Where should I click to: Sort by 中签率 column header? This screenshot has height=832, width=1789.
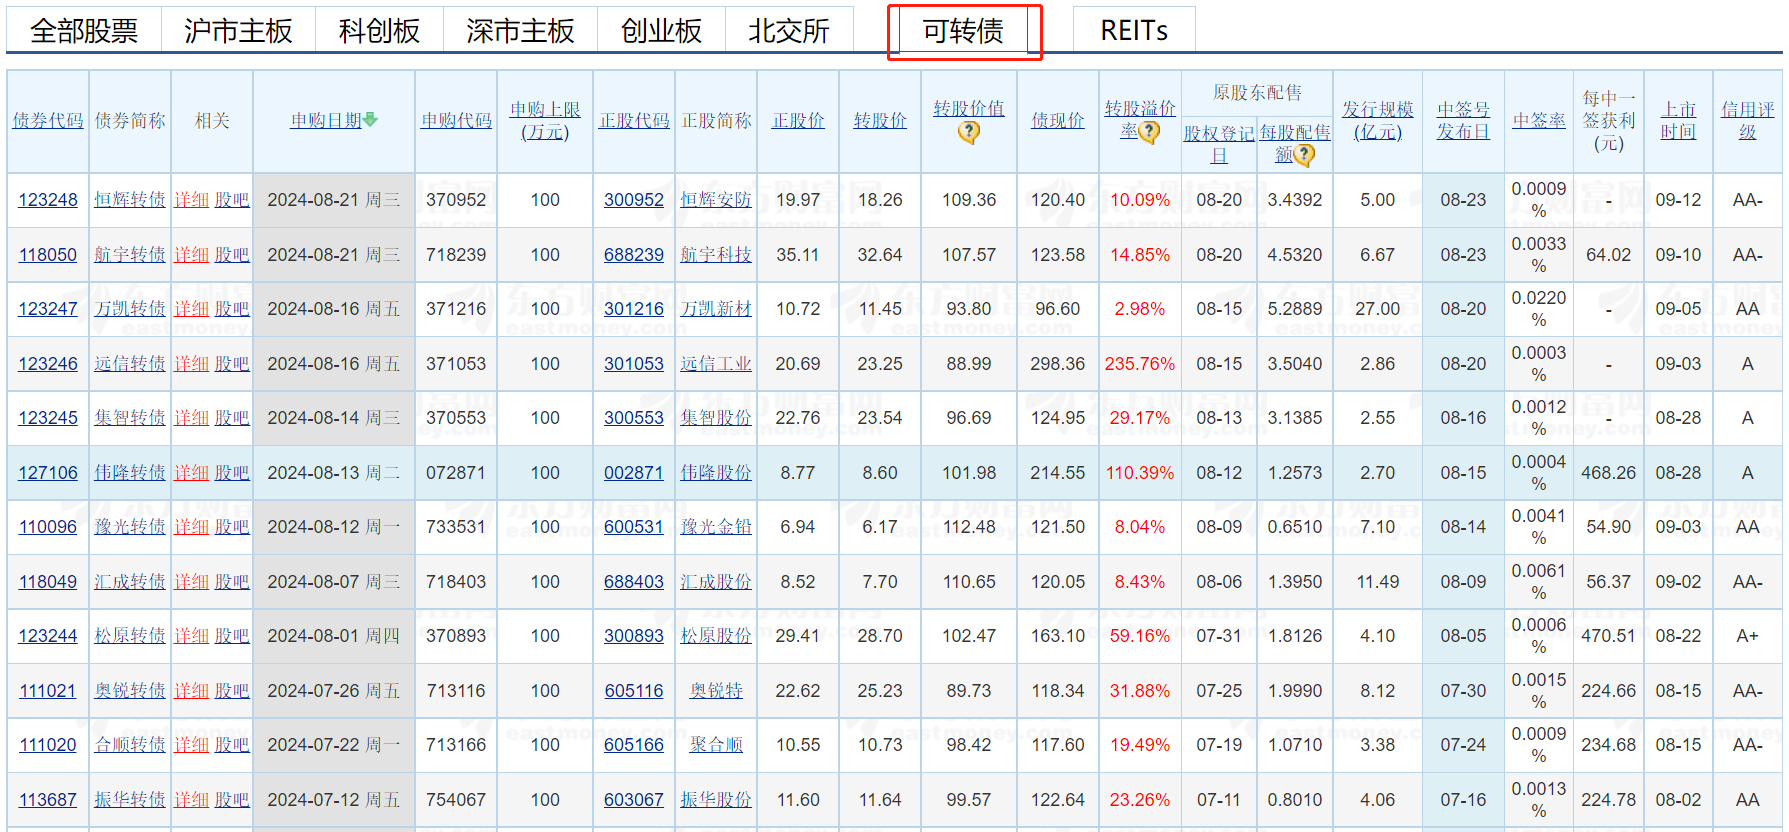point(1538,121)
